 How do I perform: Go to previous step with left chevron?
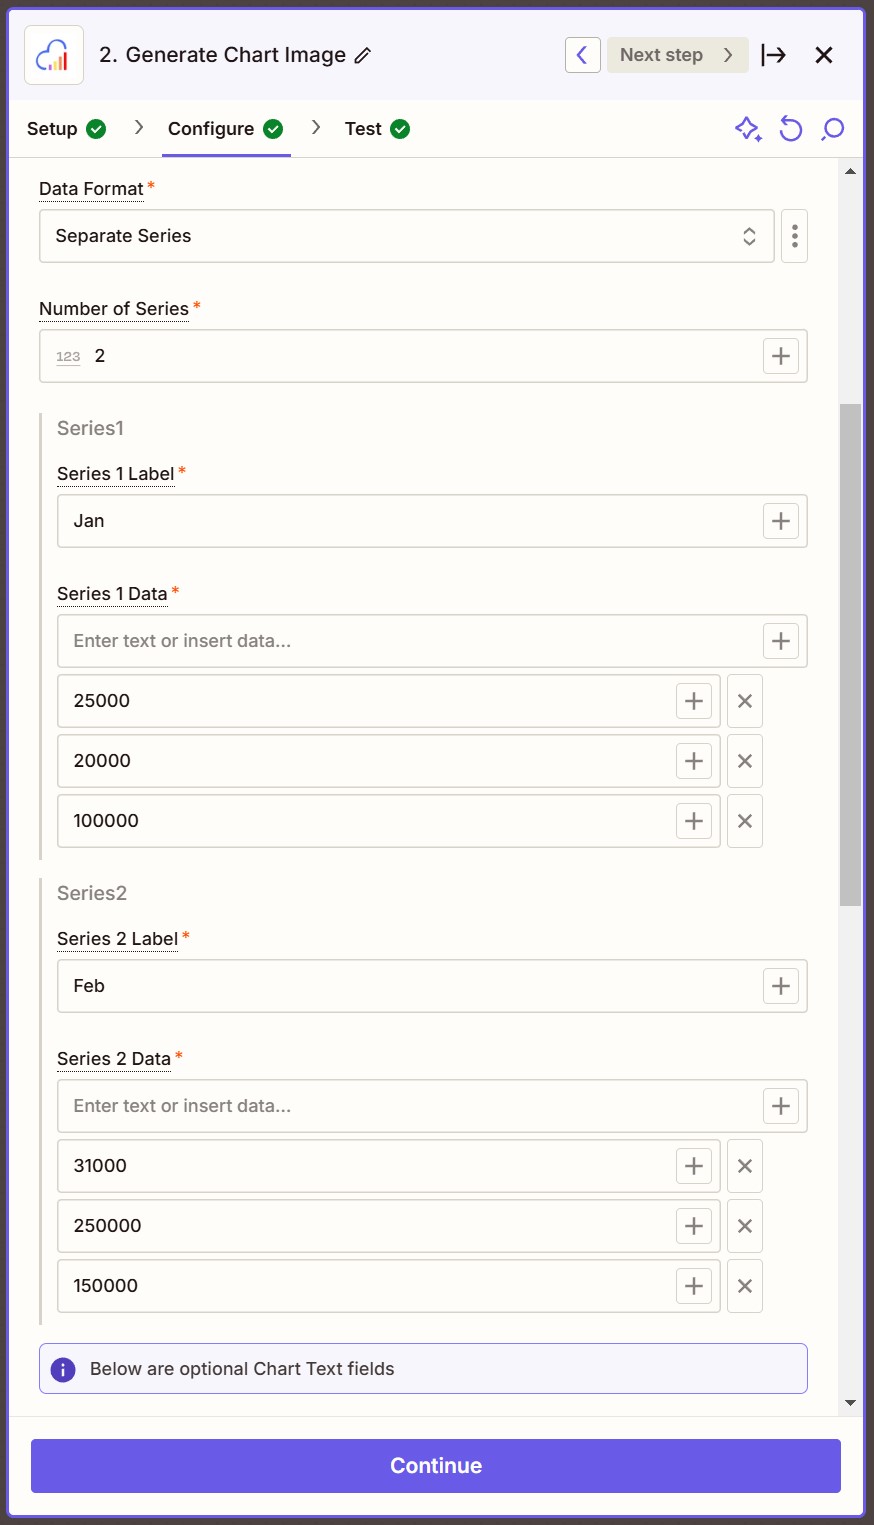pyautogui.click(x=582, y=55)
